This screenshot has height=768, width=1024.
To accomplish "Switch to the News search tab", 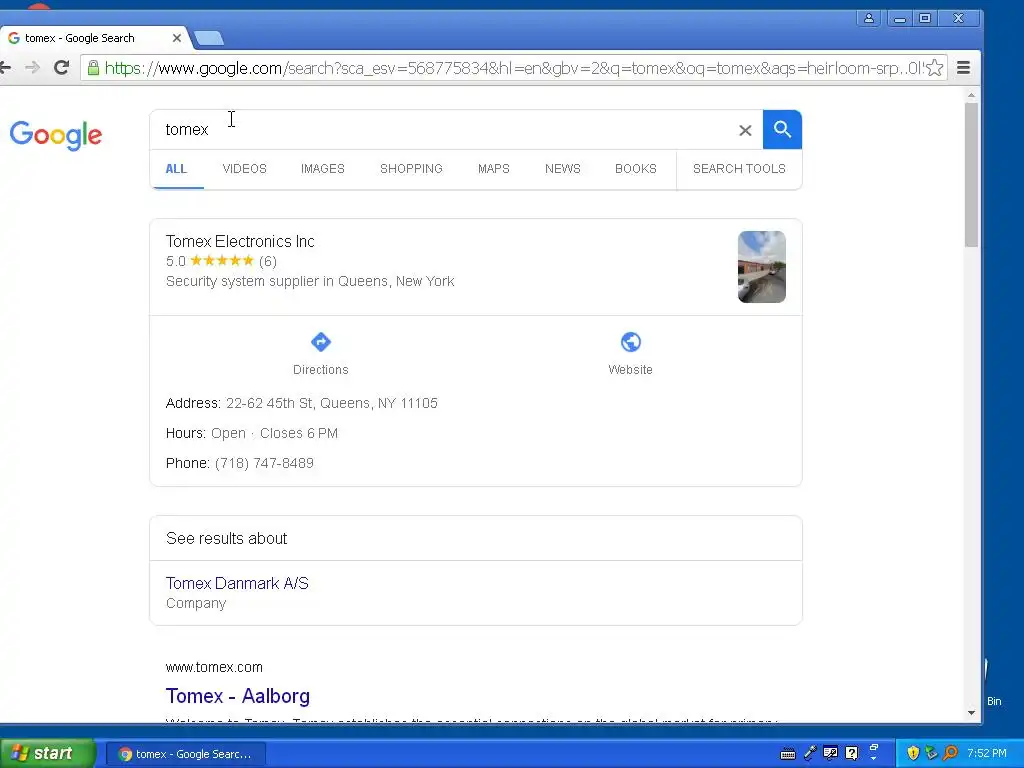I will coord(563,168).
